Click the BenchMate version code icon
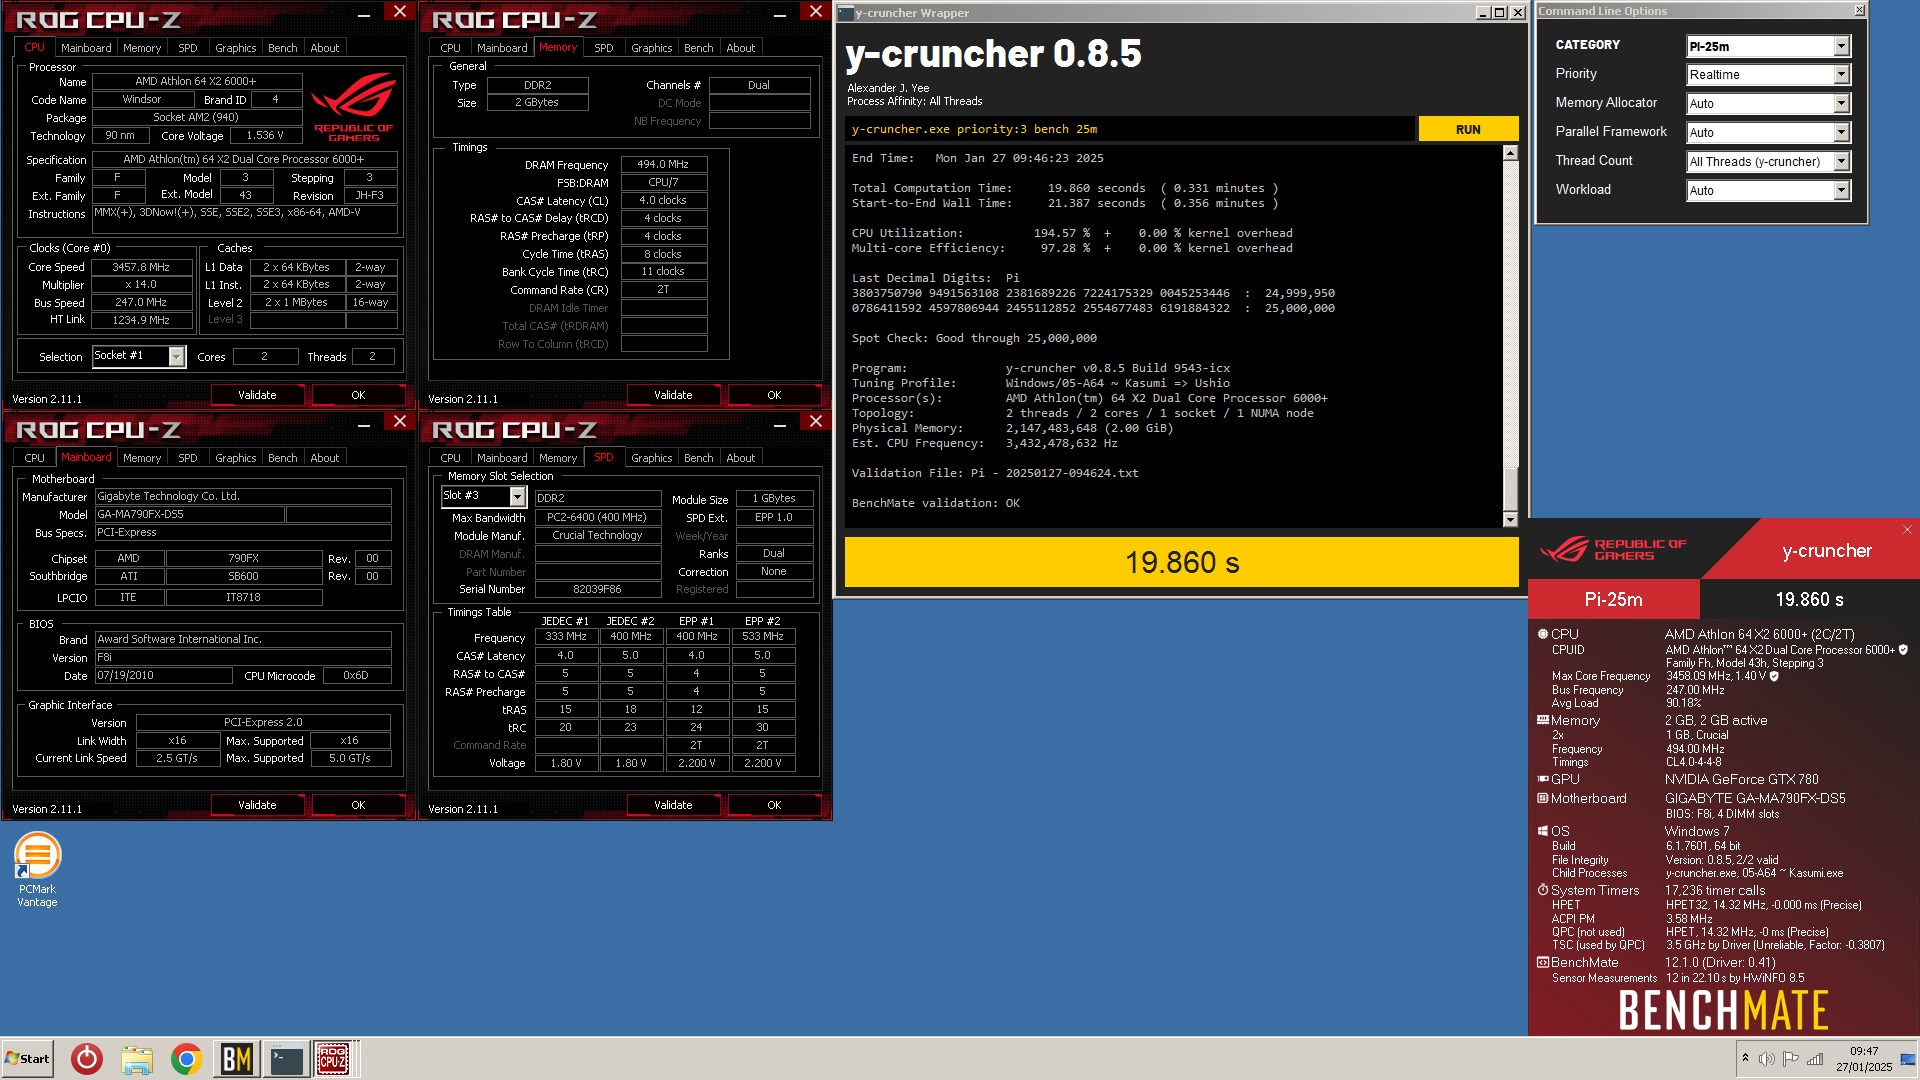Screen dimensions: 1920x1080 click(1543, 962)
